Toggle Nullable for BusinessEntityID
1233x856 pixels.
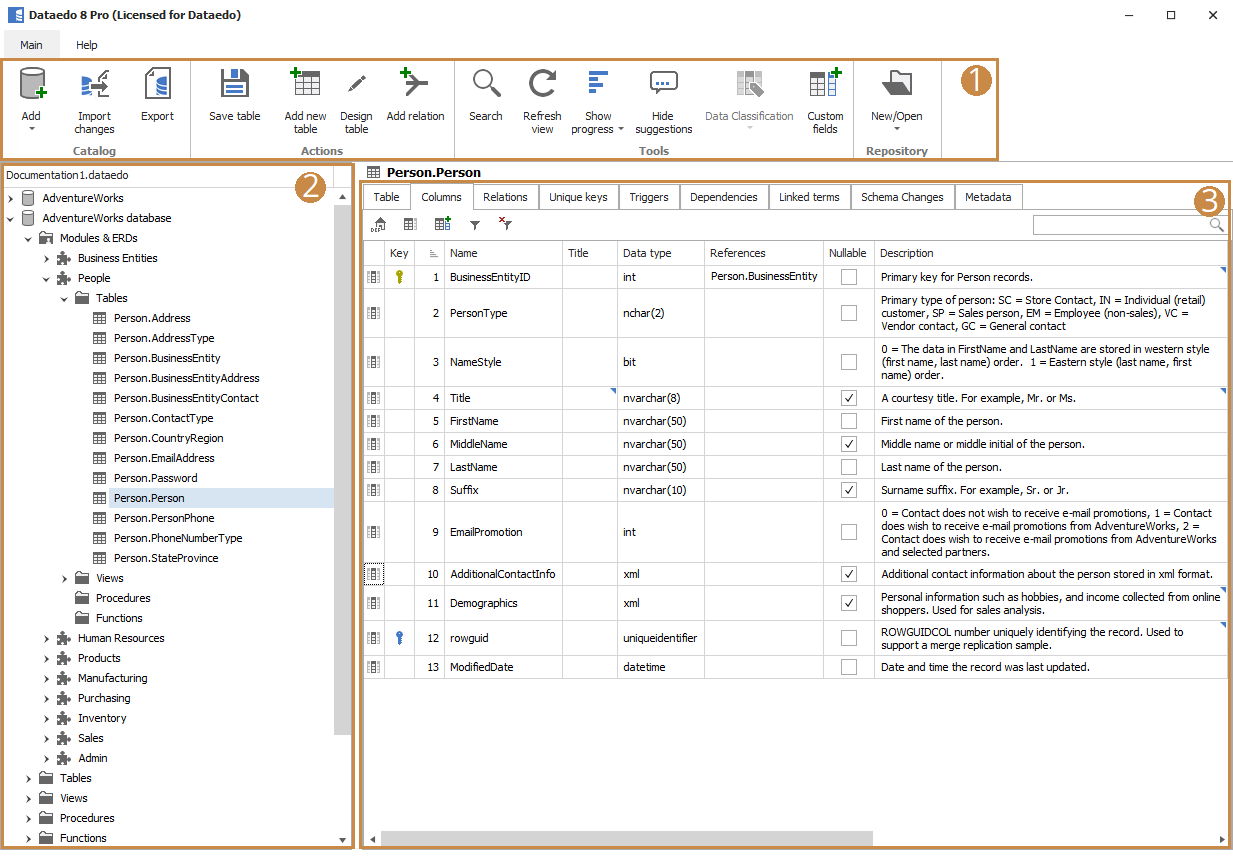point(849,277)
